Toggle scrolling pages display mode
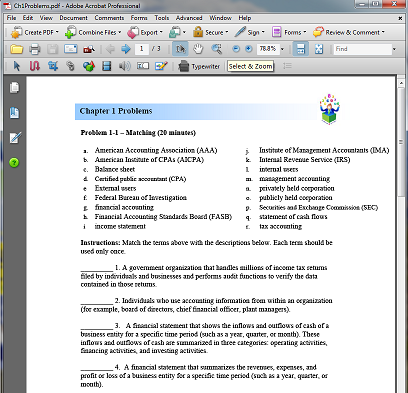The height and width of the screenshot is (393, 408). coord(301,49)
